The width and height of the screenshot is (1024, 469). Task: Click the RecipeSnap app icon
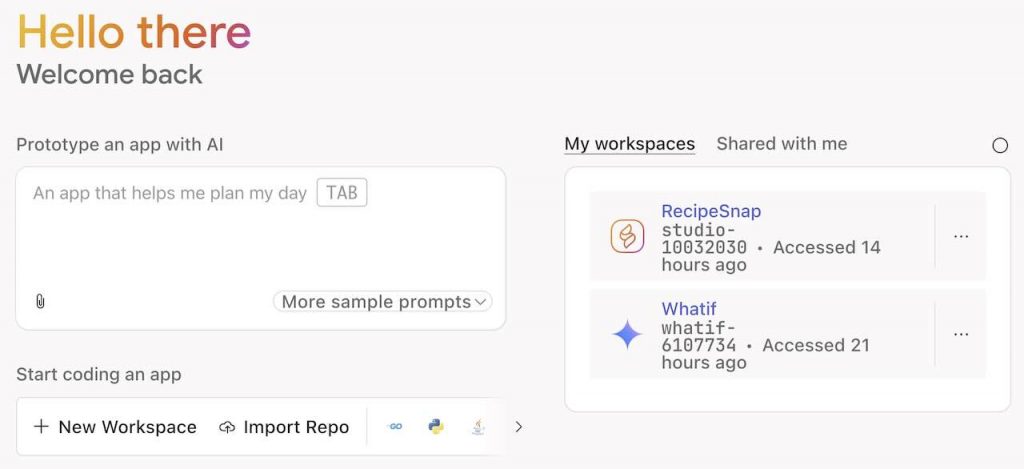point(627,236)
